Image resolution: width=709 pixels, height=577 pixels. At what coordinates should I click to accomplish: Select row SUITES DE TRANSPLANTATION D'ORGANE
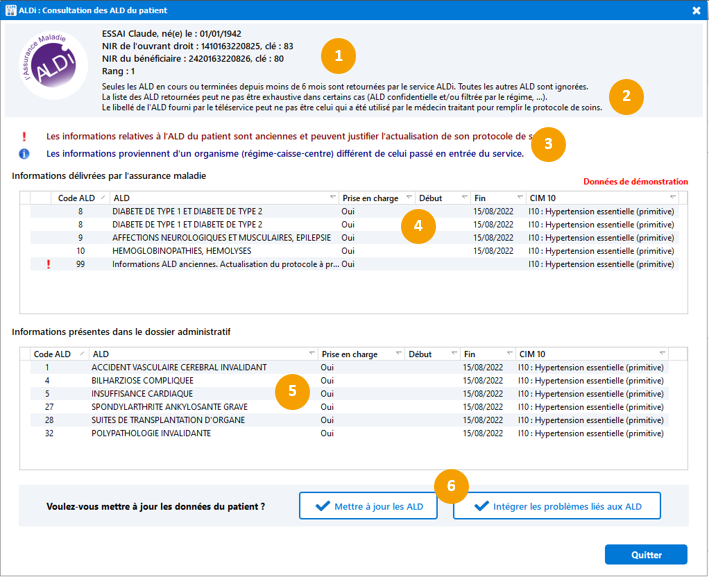pos(349,420)
